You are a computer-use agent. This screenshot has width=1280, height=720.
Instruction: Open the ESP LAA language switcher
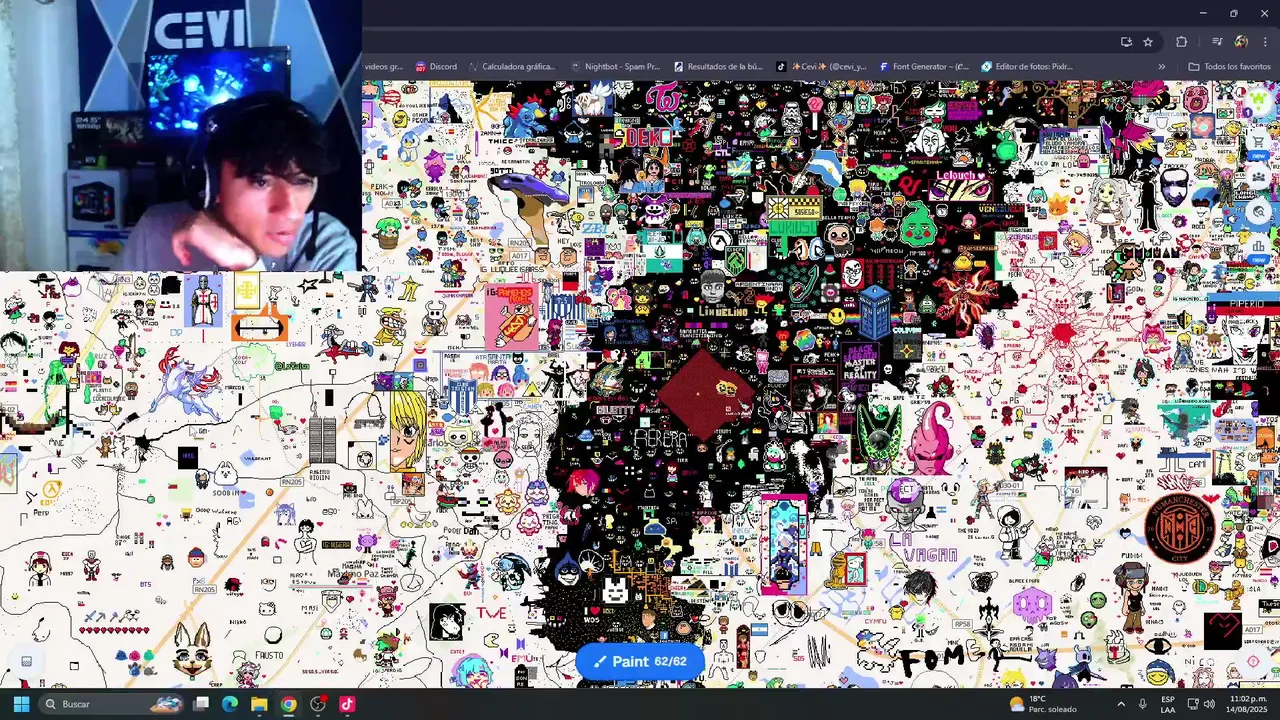(x=1168, y=704)
